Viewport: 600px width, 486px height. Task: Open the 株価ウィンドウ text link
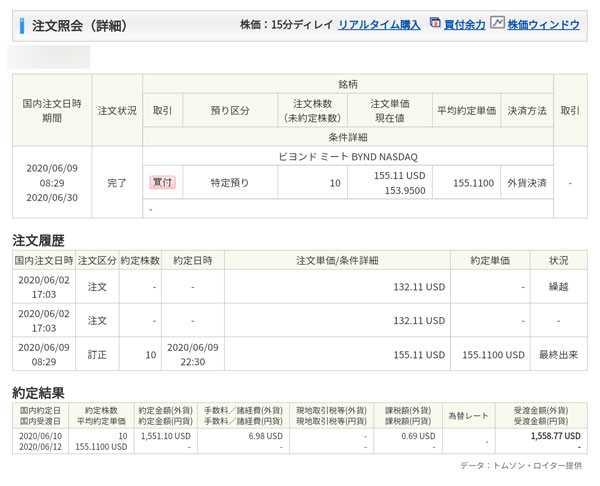point(543,24)
